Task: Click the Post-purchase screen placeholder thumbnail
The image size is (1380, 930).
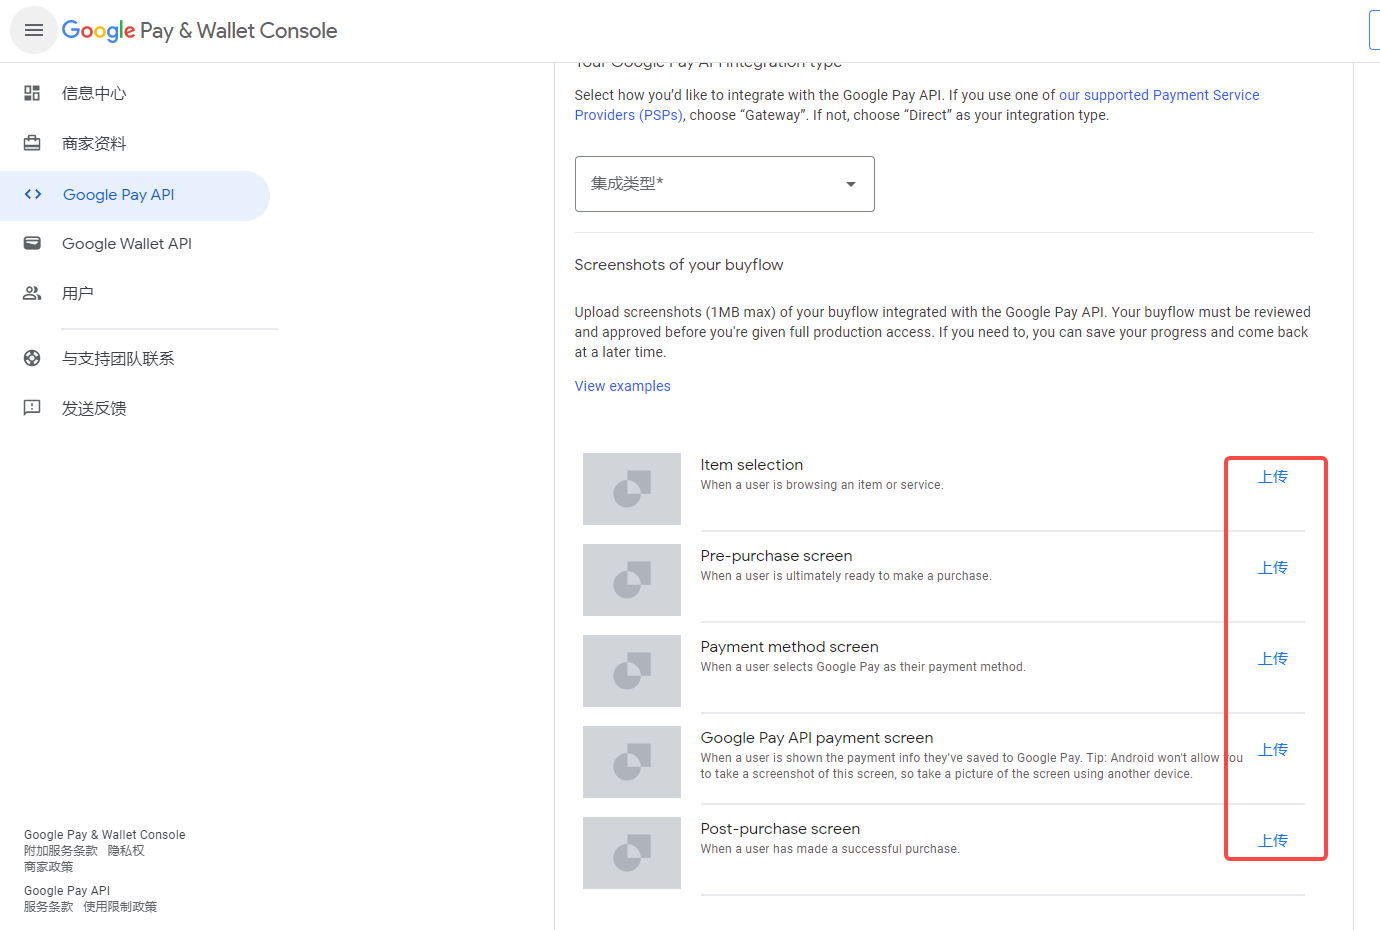Action: (x=632, y=853)
